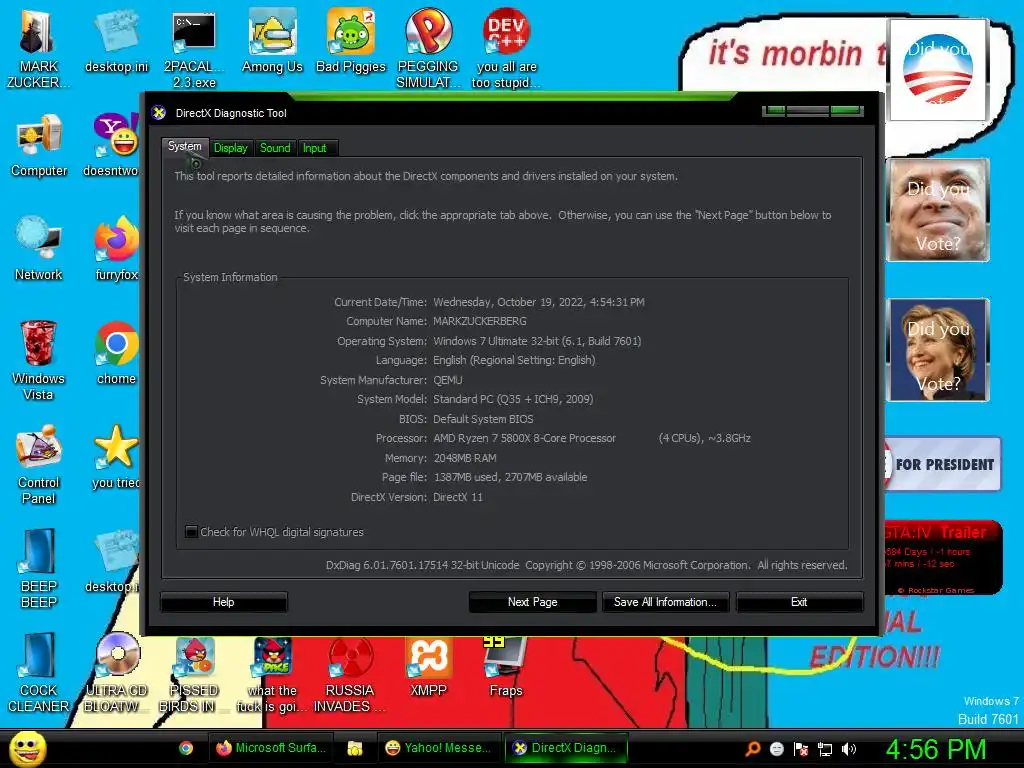Launch the XMPP XAMPP desktop shortcut
The height and width of the screenshot is (768, 1024).
coord(428,667)
